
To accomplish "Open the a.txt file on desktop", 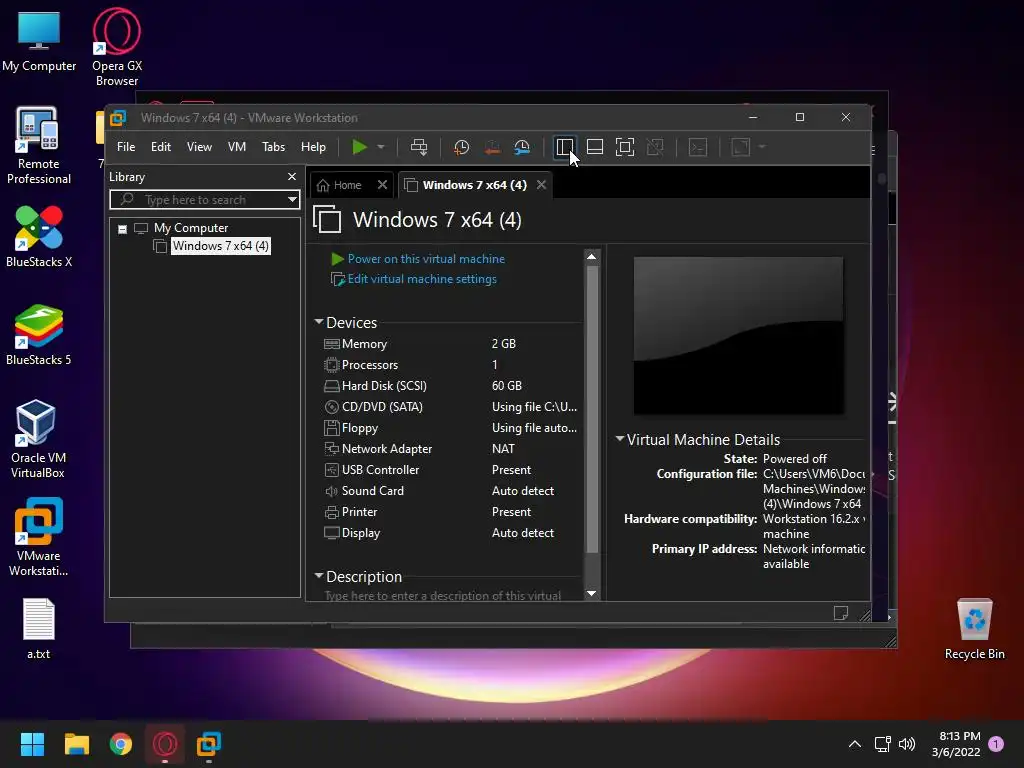I will click(39, 629).
